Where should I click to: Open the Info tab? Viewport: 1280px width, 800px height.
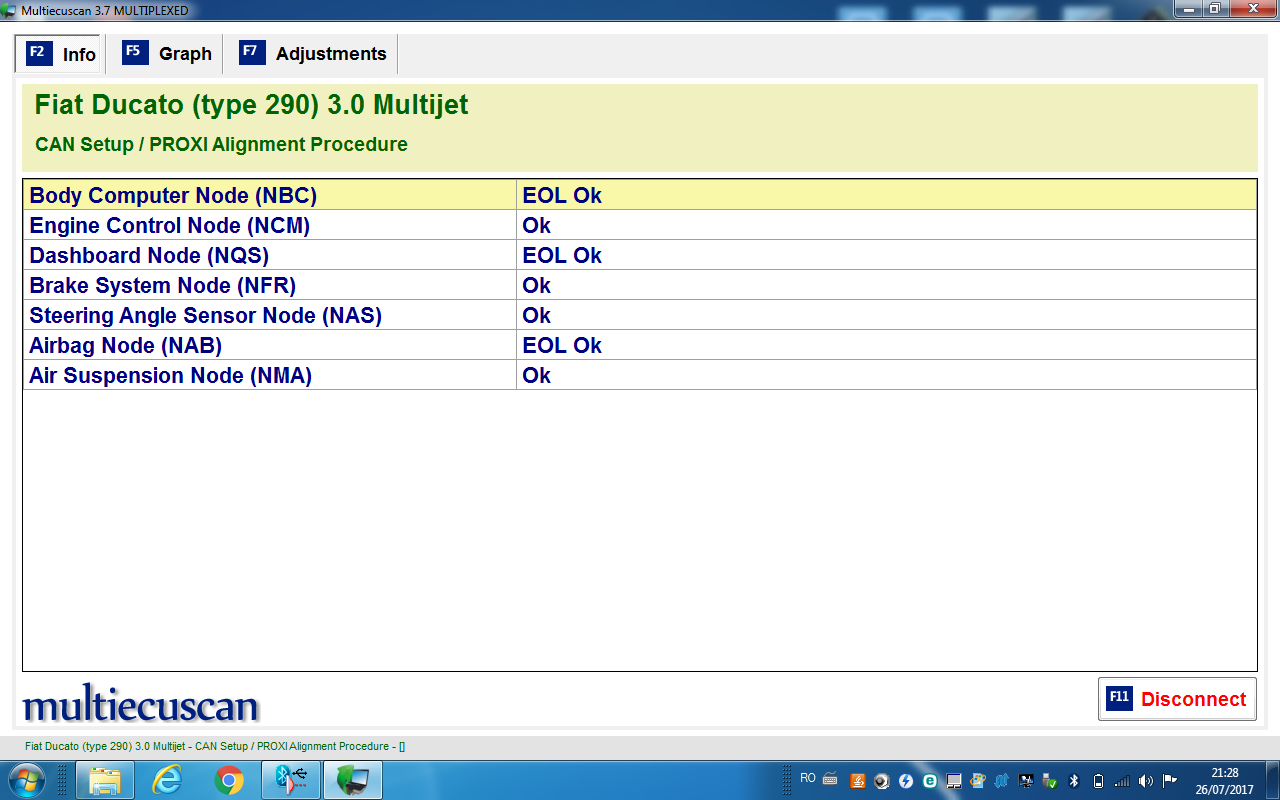point(61,54)
